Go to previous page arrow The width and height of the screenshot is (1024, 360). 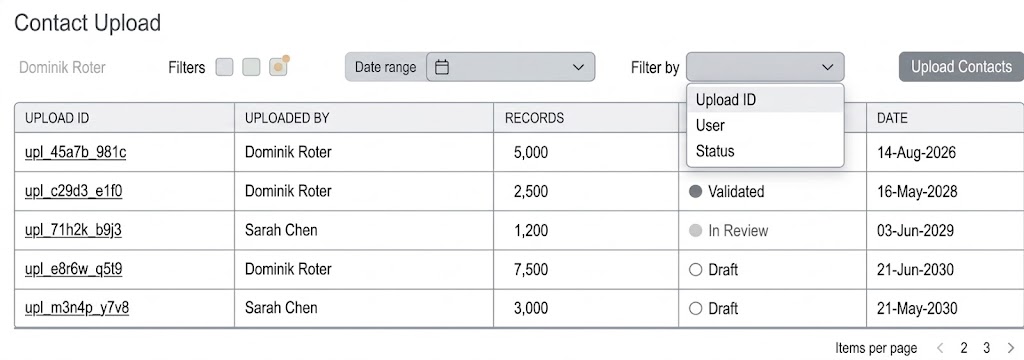click(940, 348)
